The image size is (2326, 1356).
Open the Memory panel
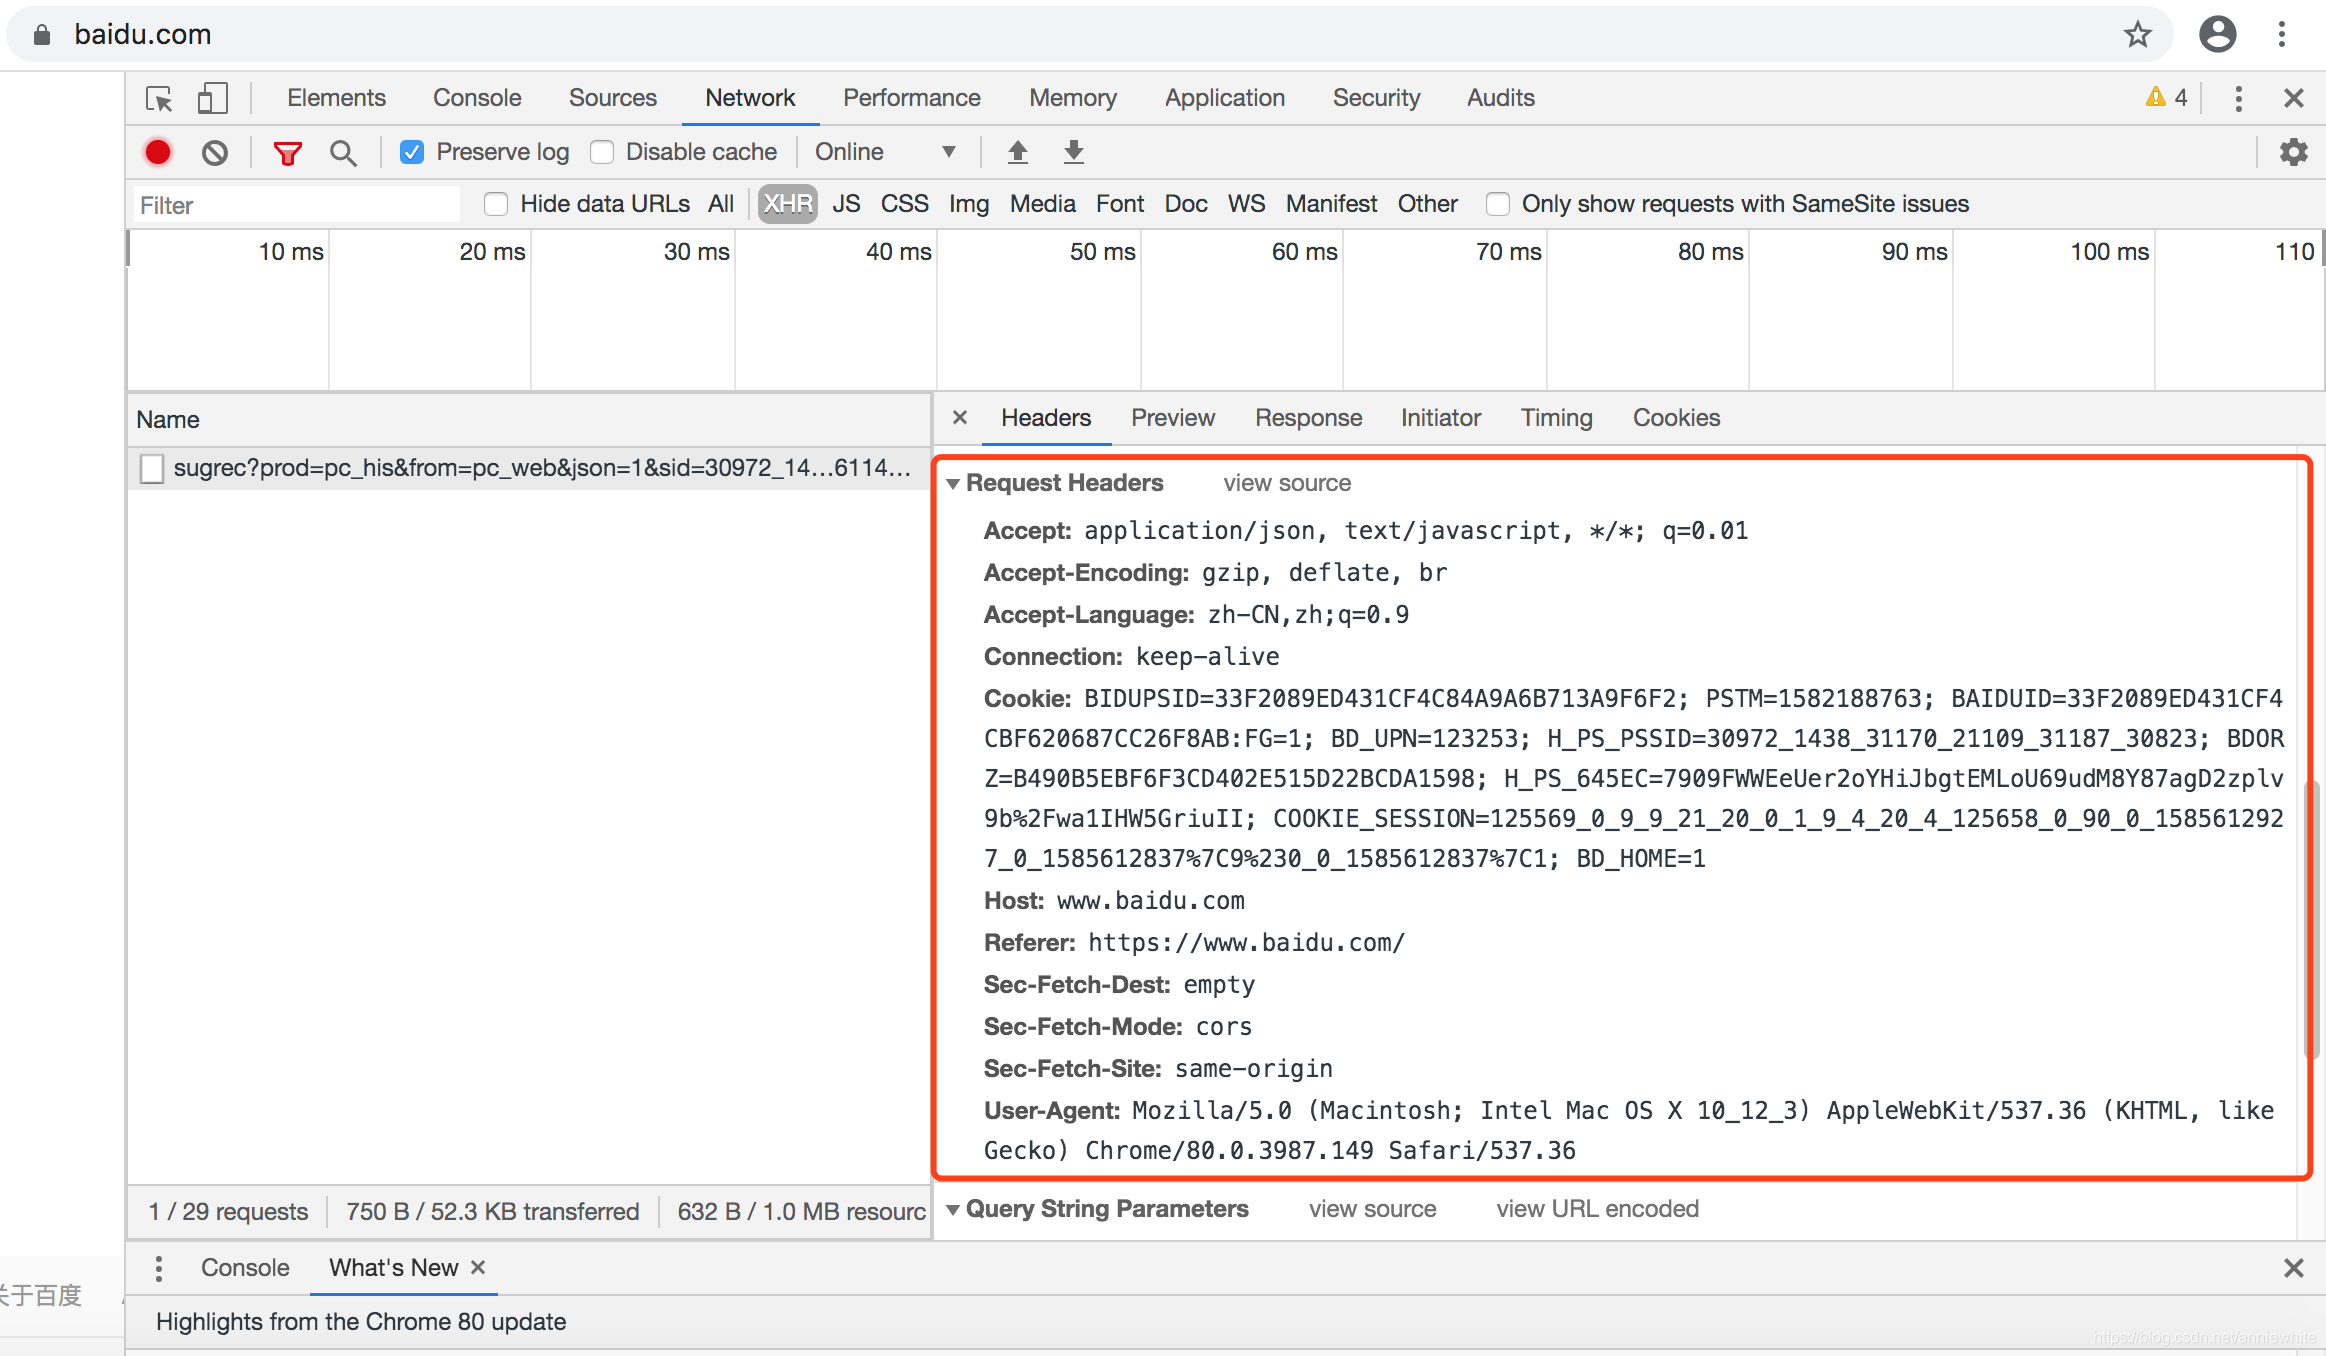point(1072,98)
